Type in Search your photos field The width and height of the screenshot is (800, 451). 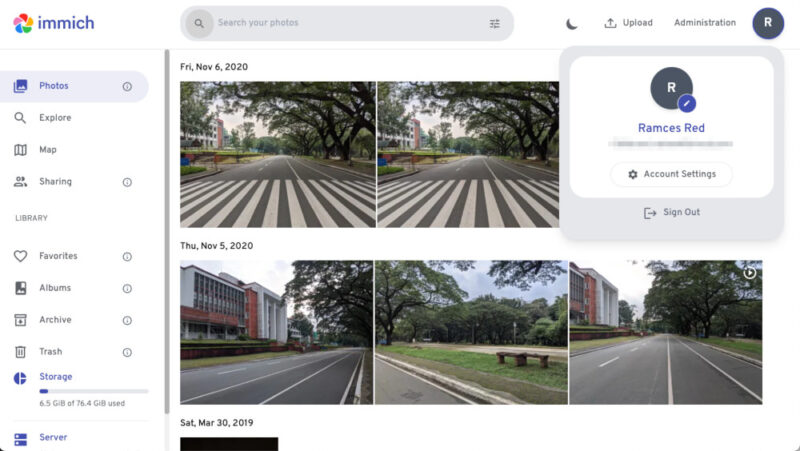(x=347, y=23)
